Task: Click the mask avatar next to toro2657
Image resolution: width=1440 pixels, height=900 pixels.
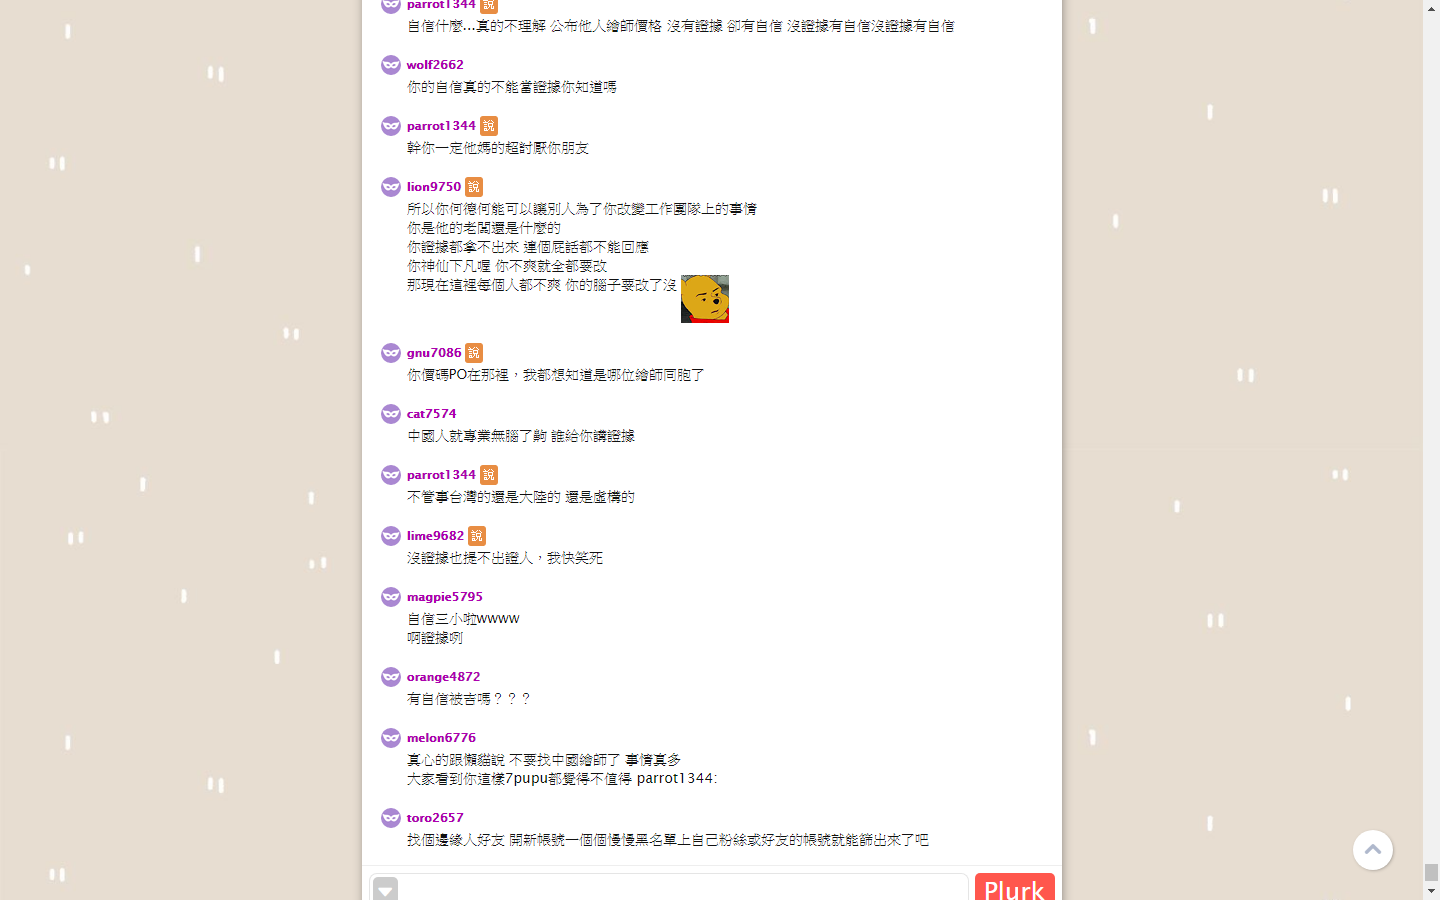Action: [391, 818]
